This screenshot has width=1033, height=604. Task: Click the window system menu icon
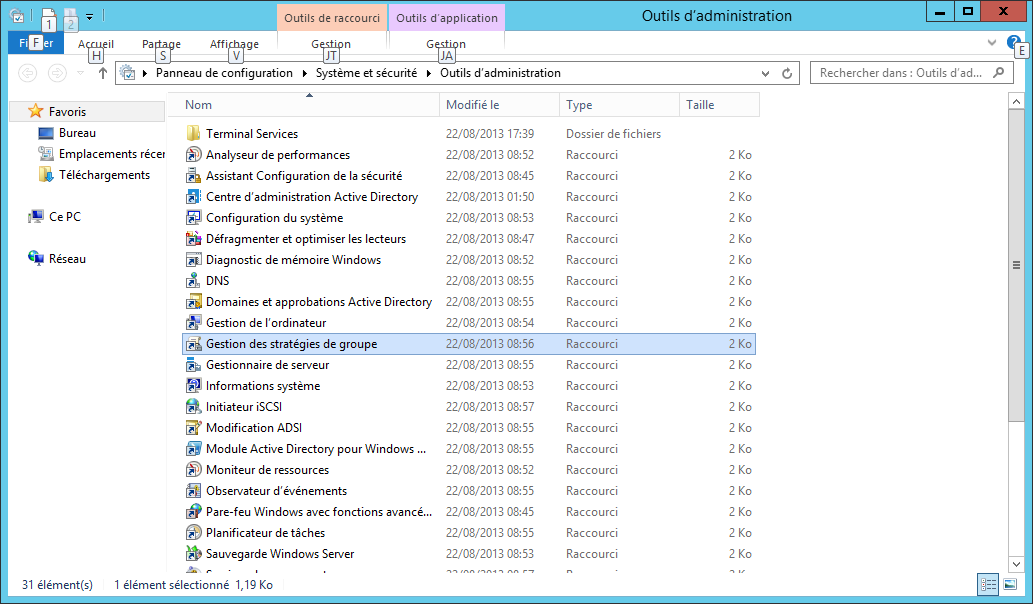pyautogui.click(x=18, y=16)
